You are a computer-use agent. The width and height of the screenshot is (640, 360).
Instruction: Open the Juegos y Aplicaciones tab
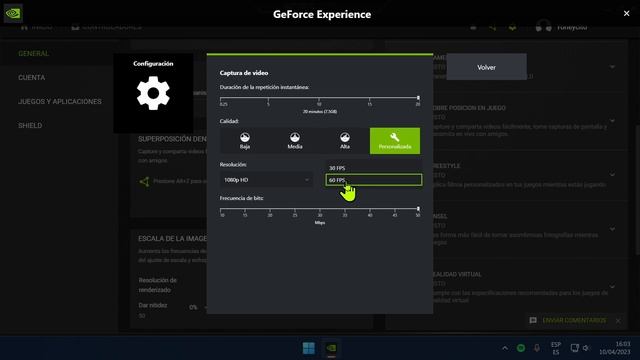[x=60, y=102]
